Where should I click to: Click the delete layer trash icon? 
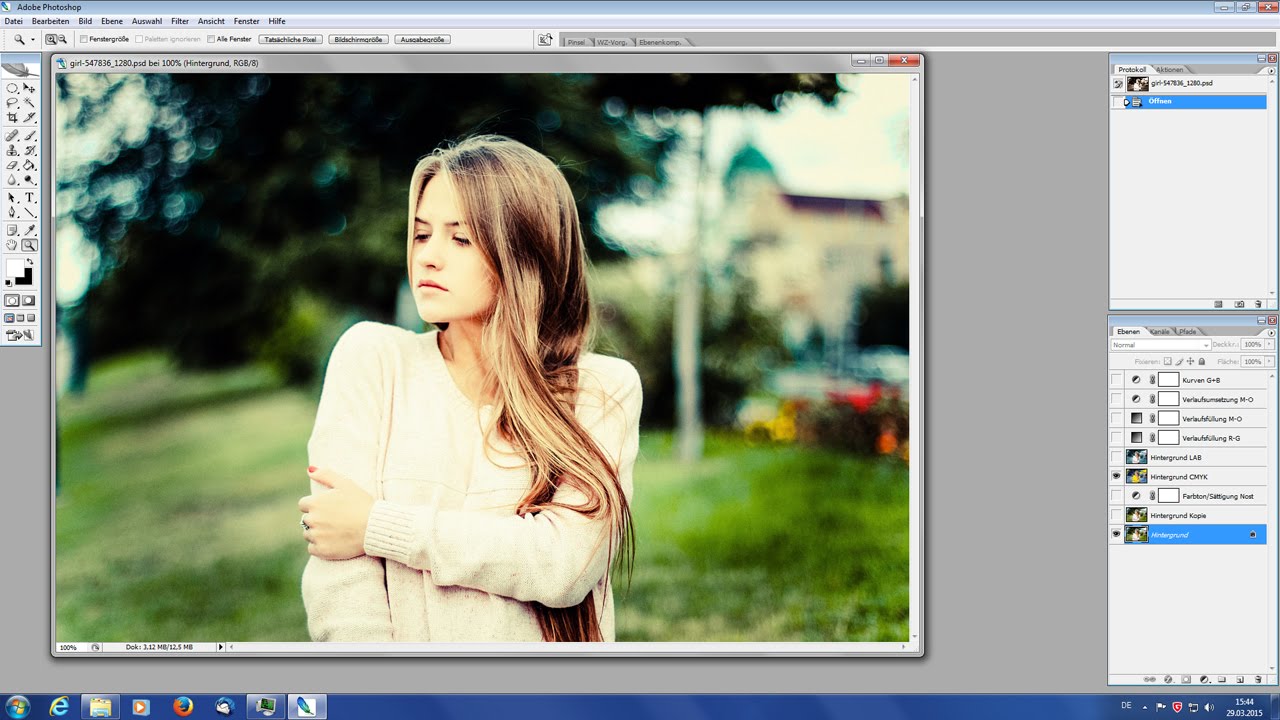[1257, 679]
